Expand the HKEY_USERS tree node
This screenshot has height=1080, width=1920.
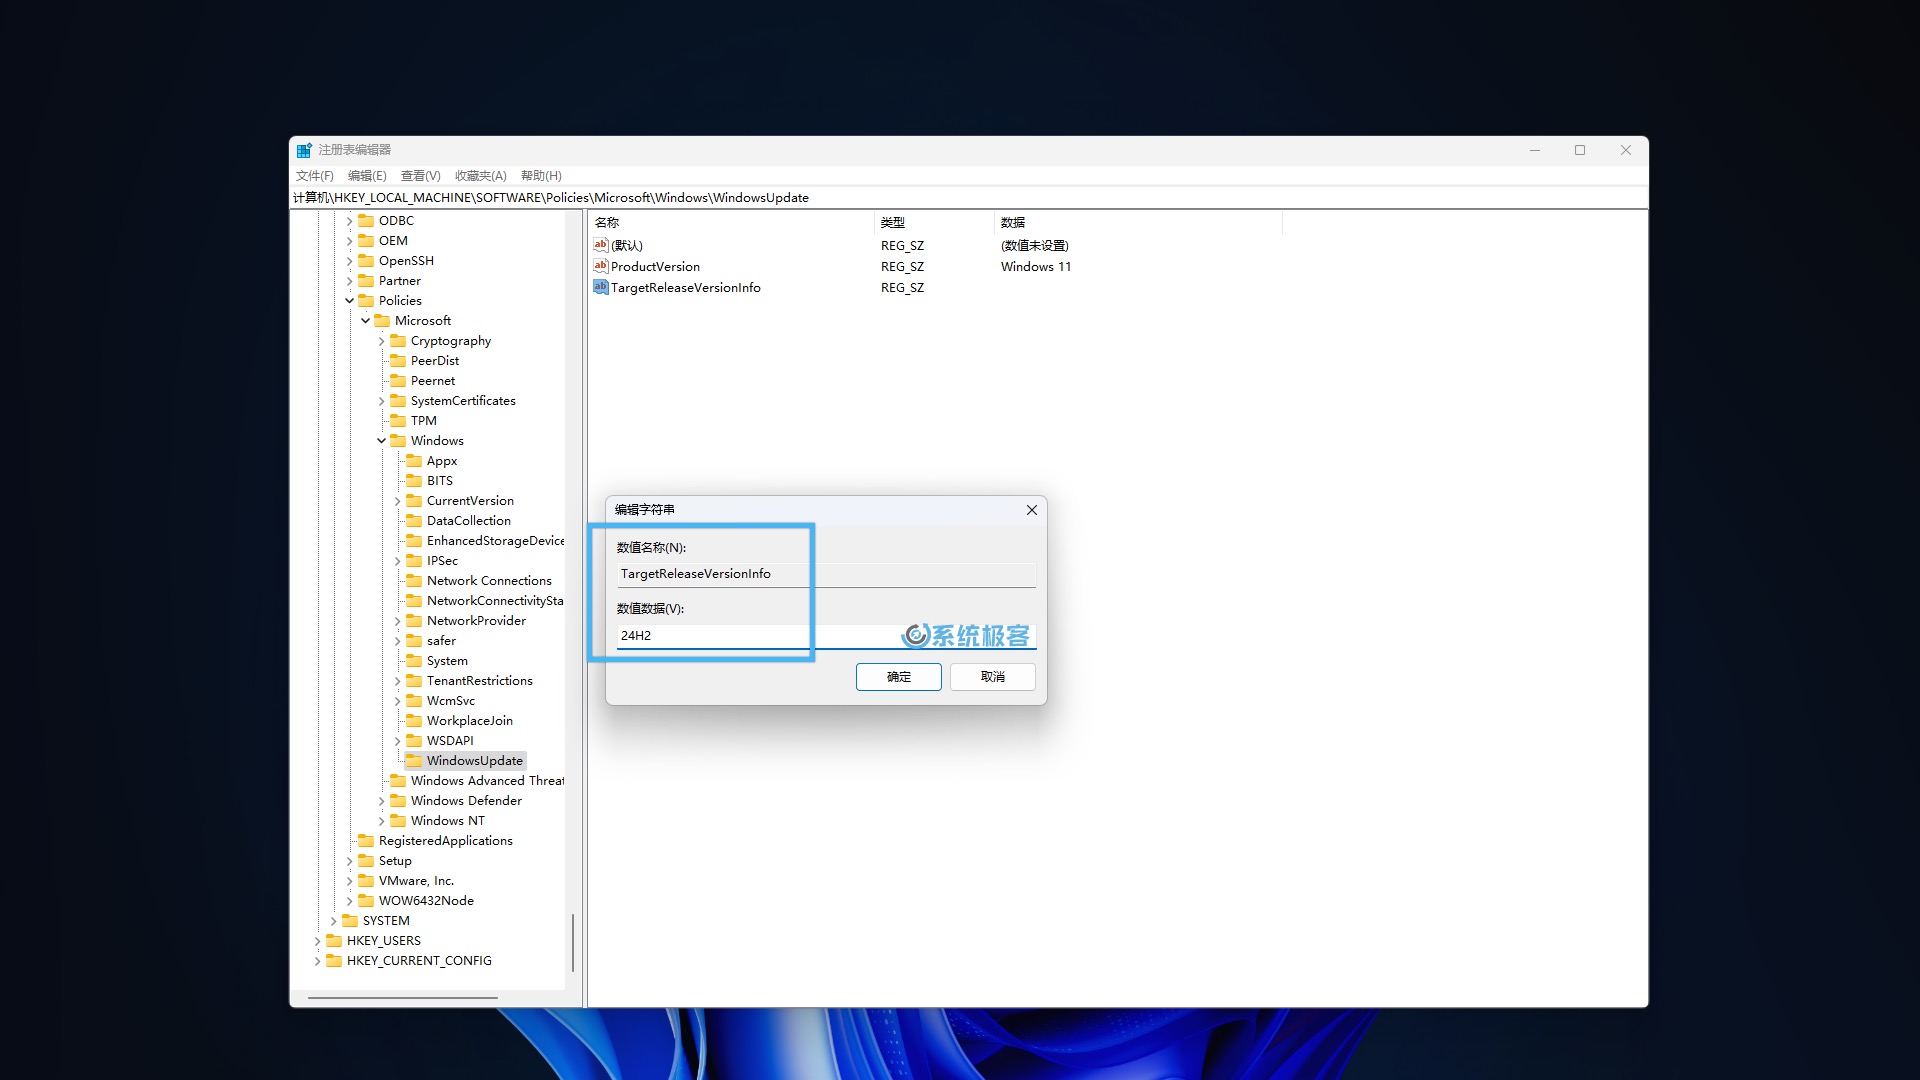click(317, 941)
